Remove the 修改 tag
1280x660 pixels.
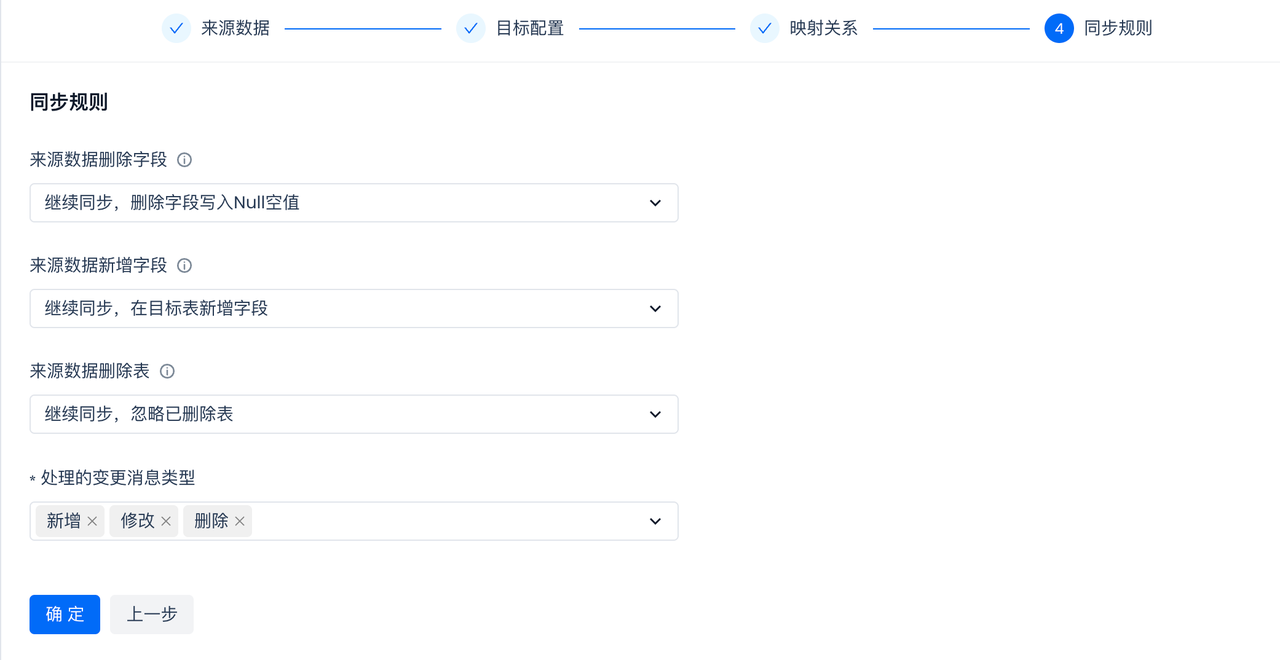click(x=166, y=521)
